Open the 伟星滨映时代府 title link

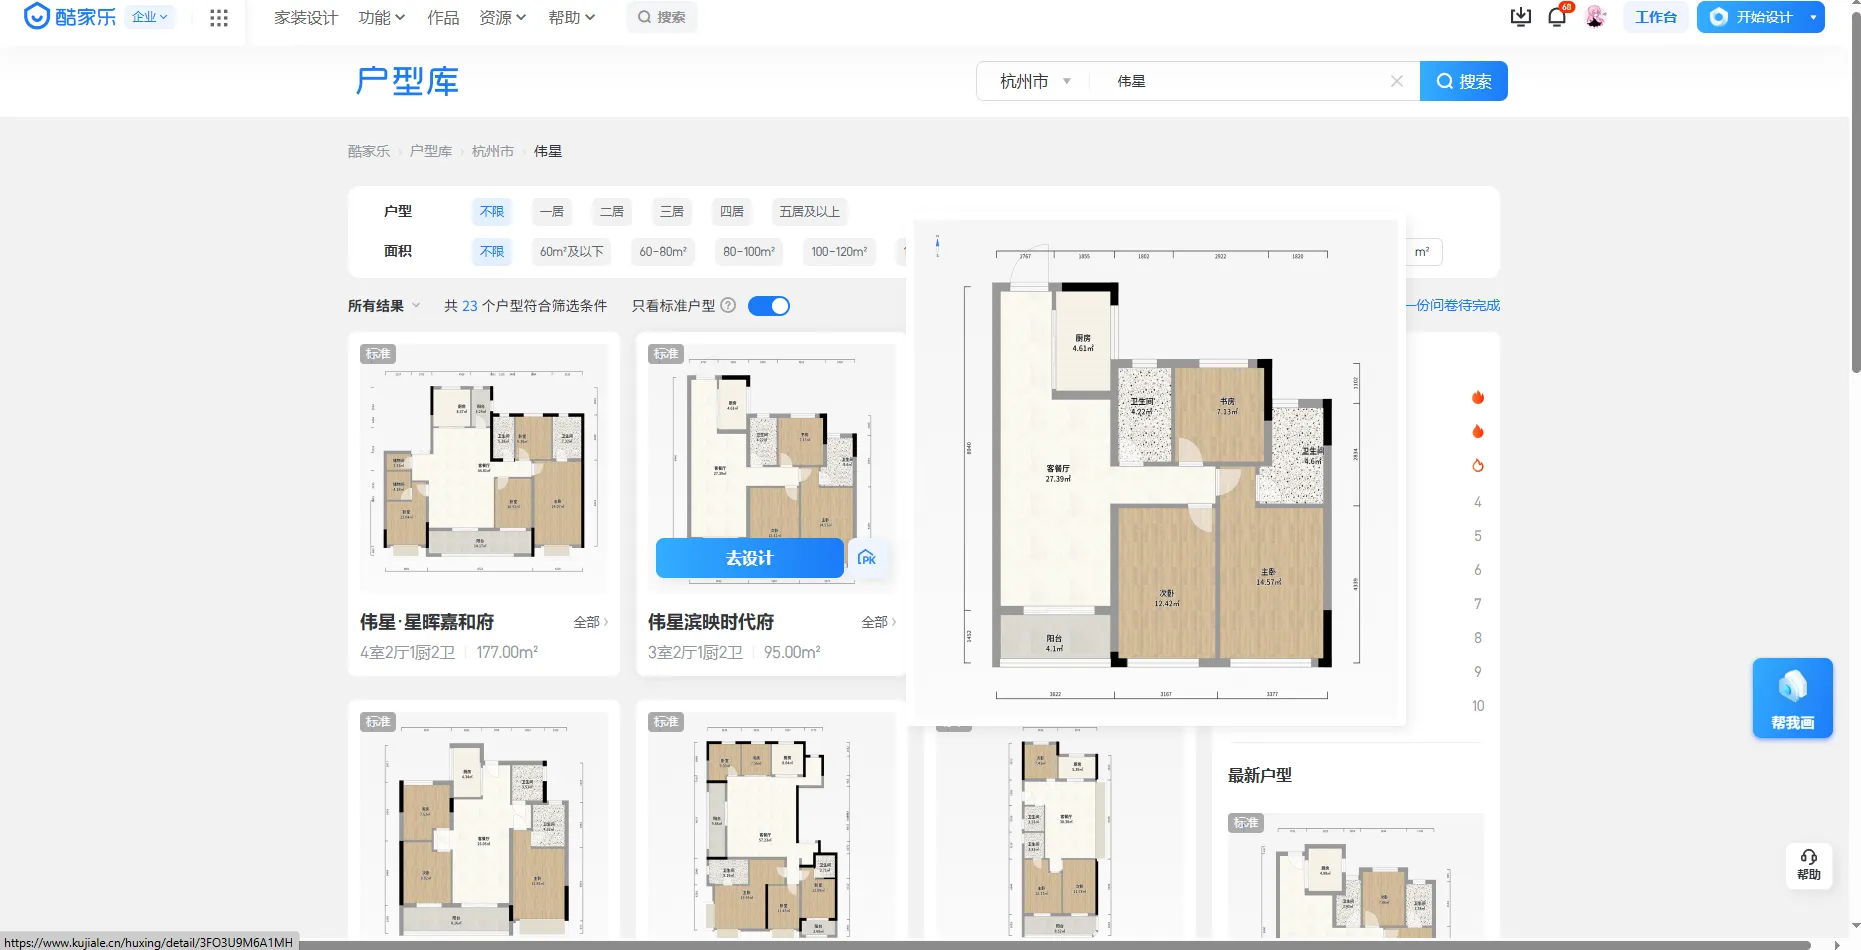[x=711, y=622]
